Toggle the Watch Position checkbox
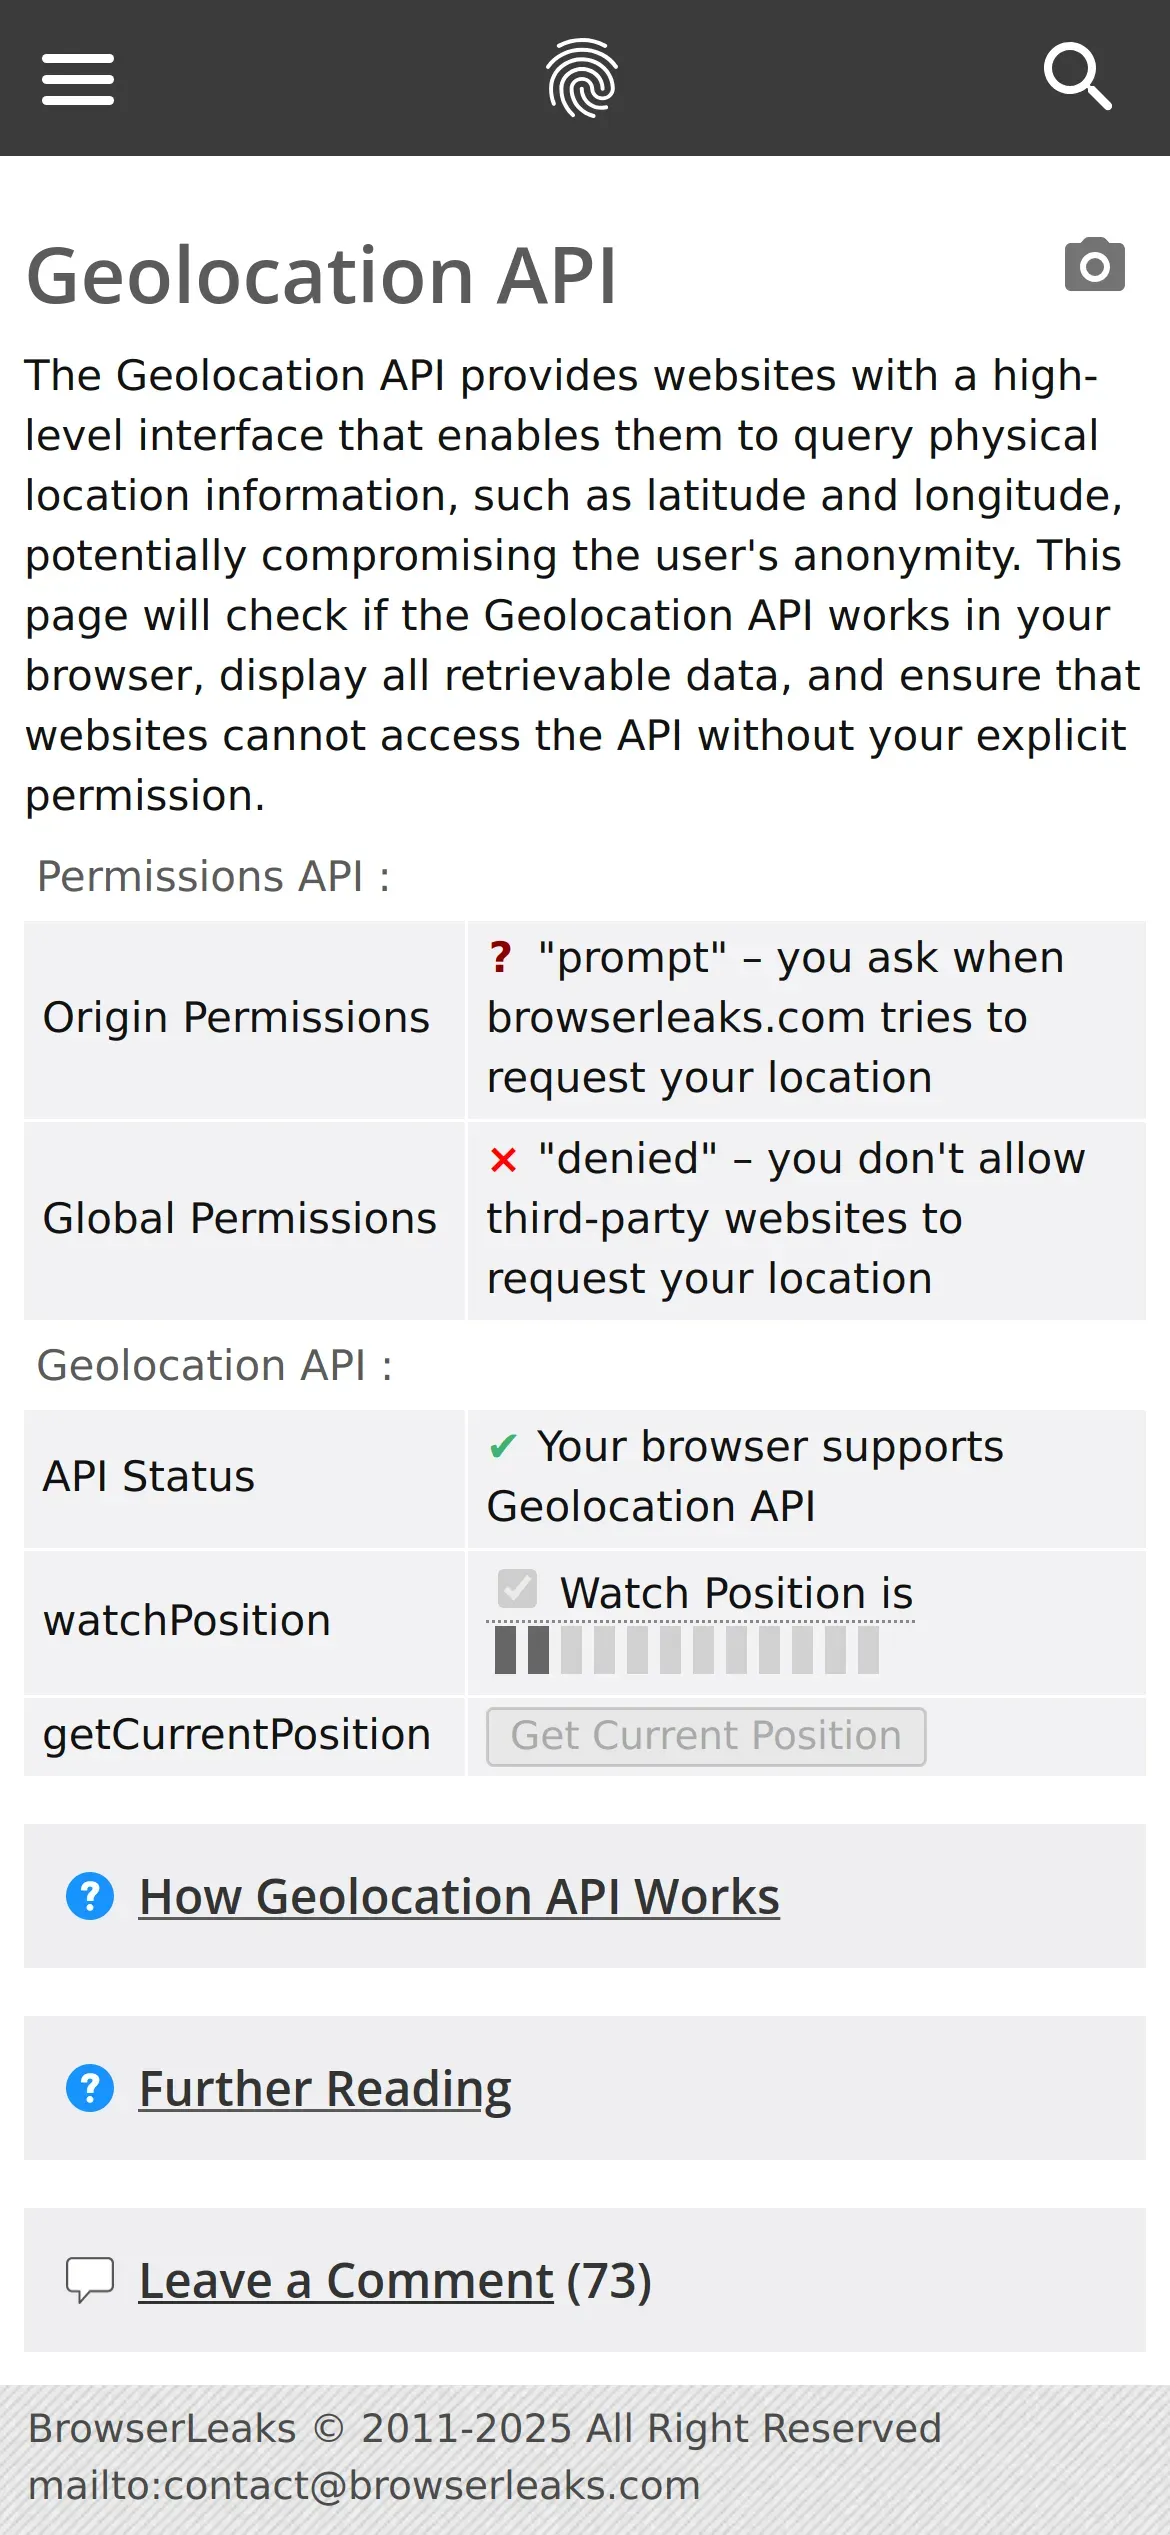 (518, 1588)
